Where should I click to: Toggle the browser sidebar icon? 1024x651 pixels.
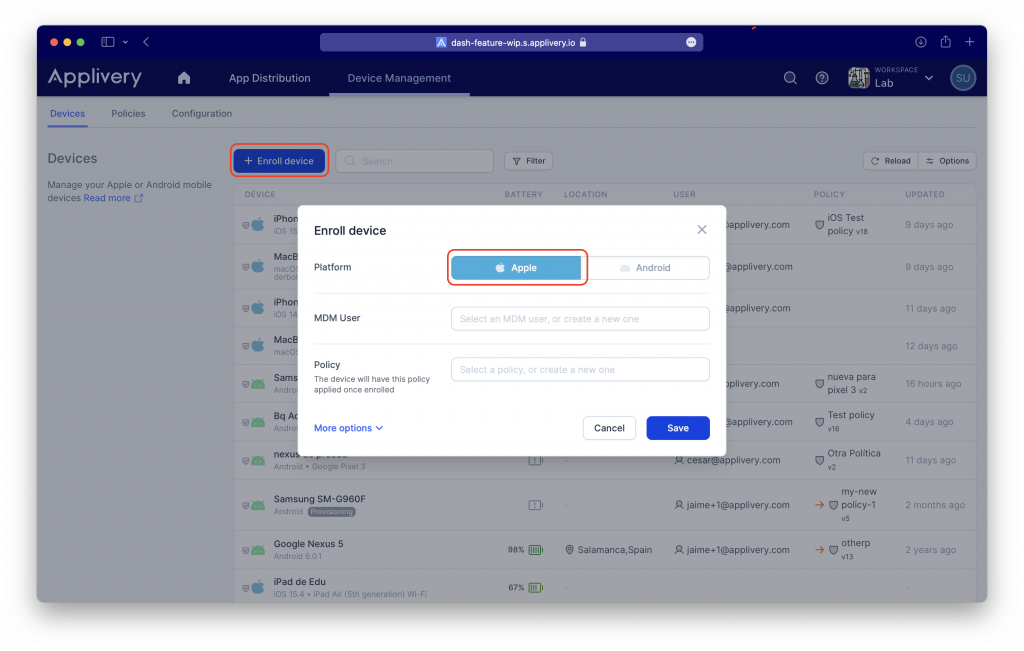pyautogui.click(x=108, y=42)
